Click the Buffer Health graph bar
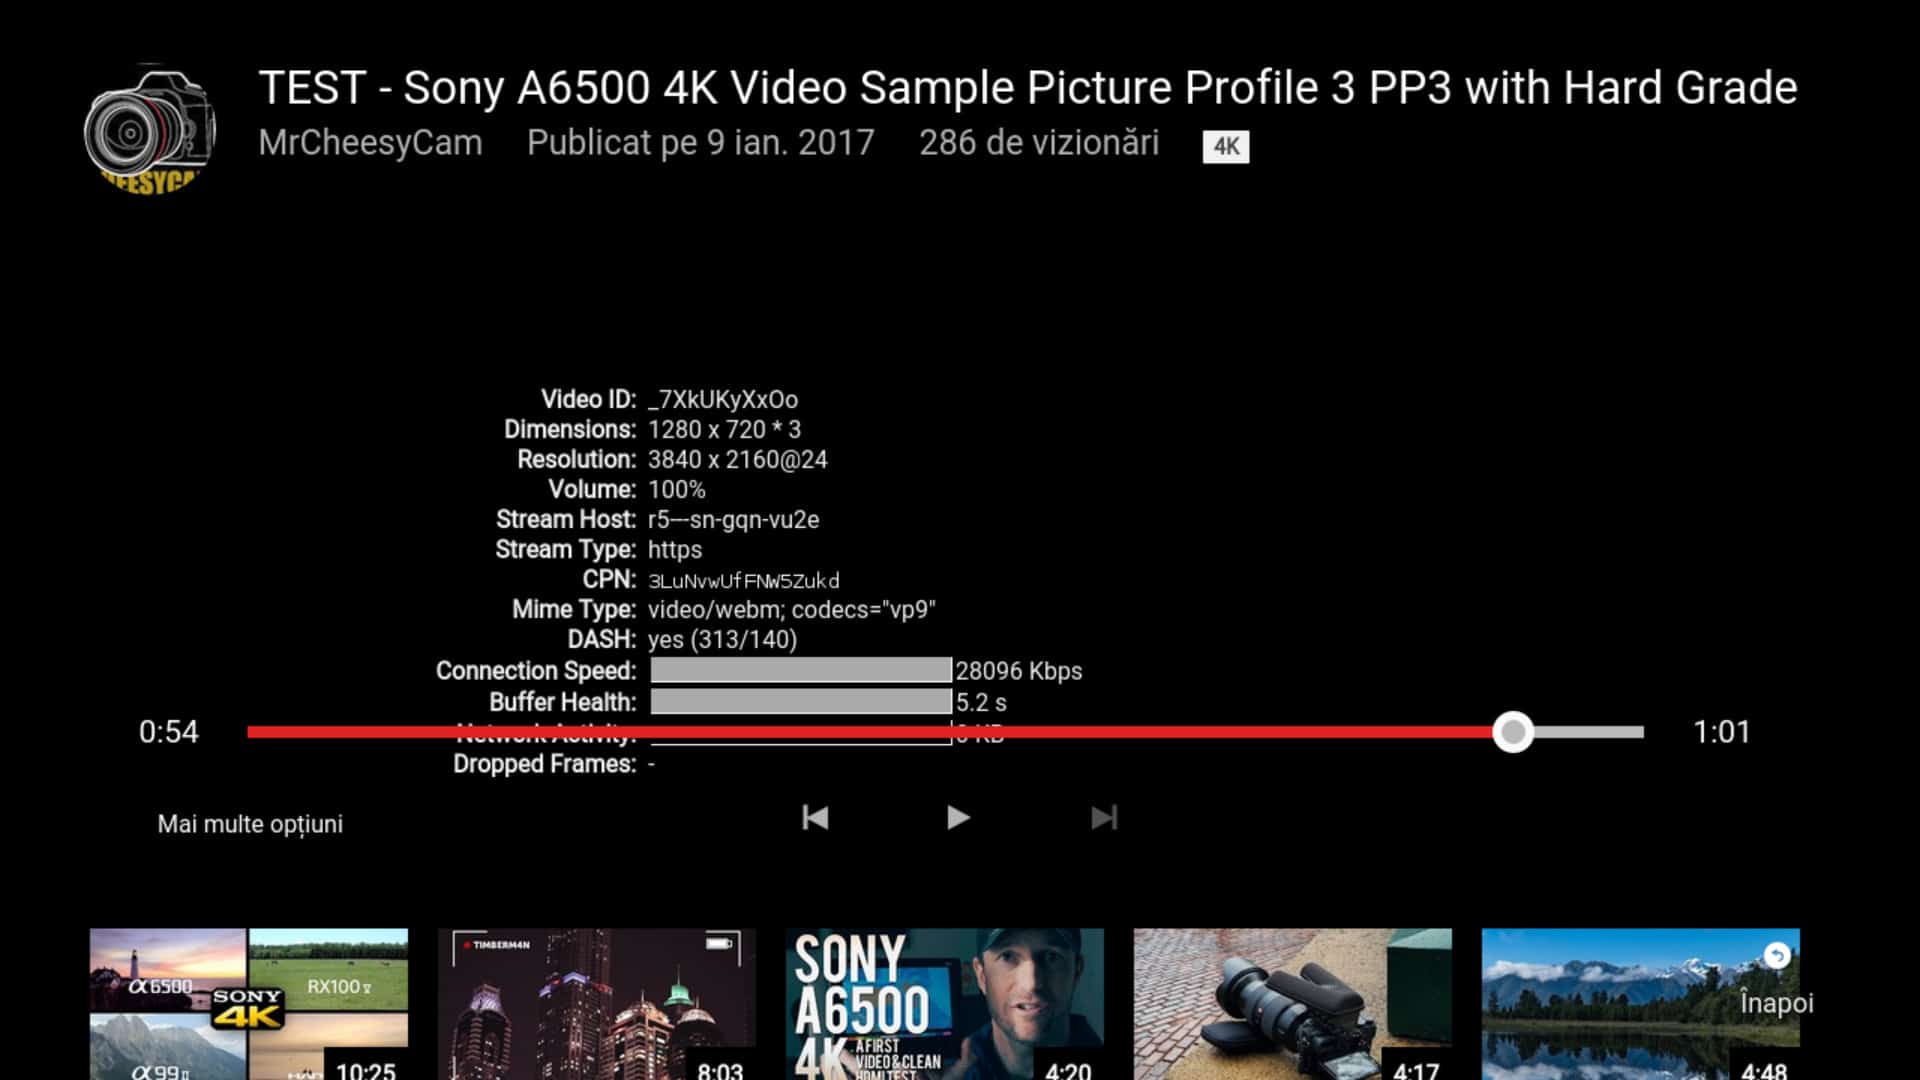The height and width of the screenshot is (1080, 1920). tap(800, 702)
